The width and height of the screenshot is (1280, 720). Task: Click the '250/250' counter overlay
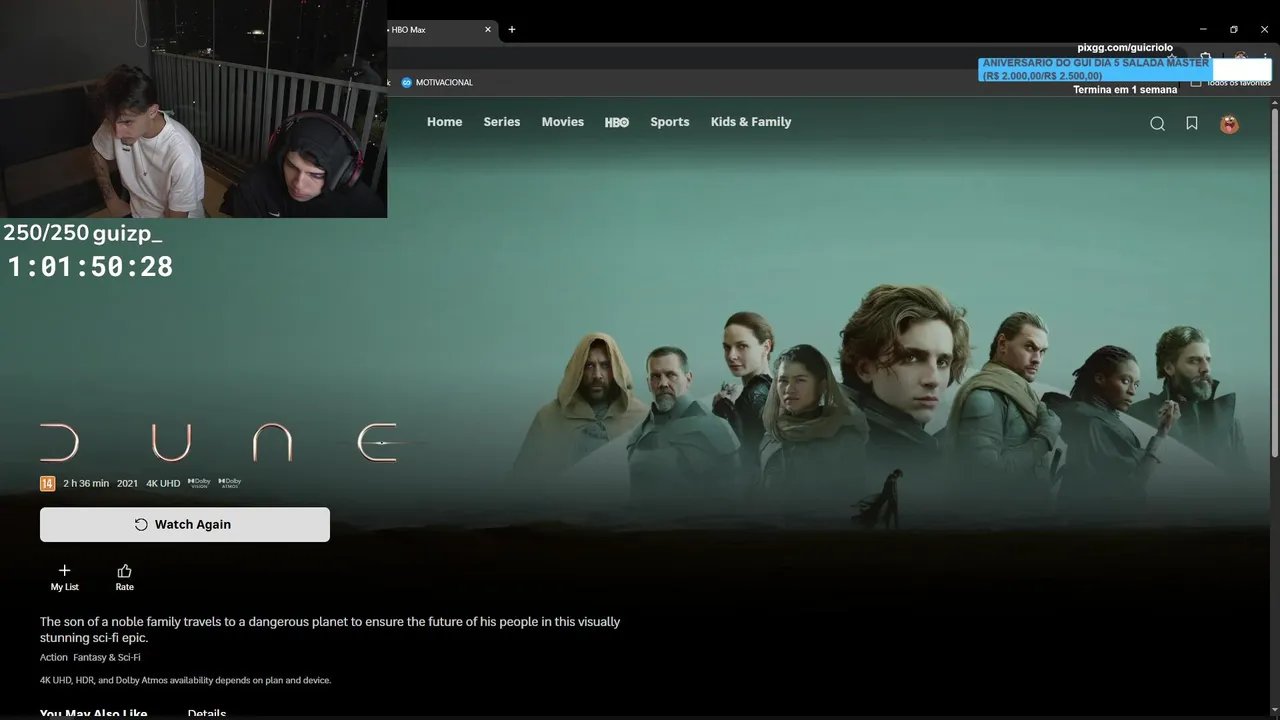[x=46, y=233]
